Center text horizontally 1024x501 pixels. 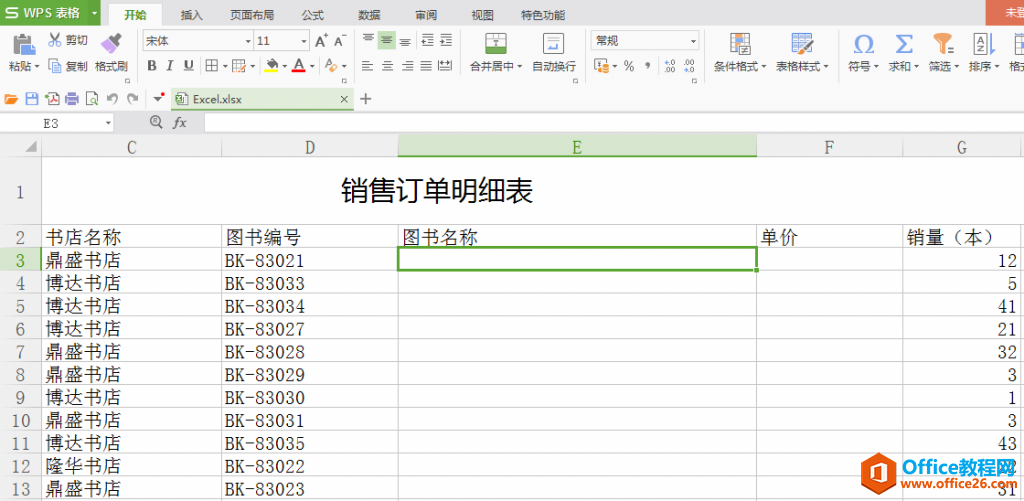tap(387, 65)
